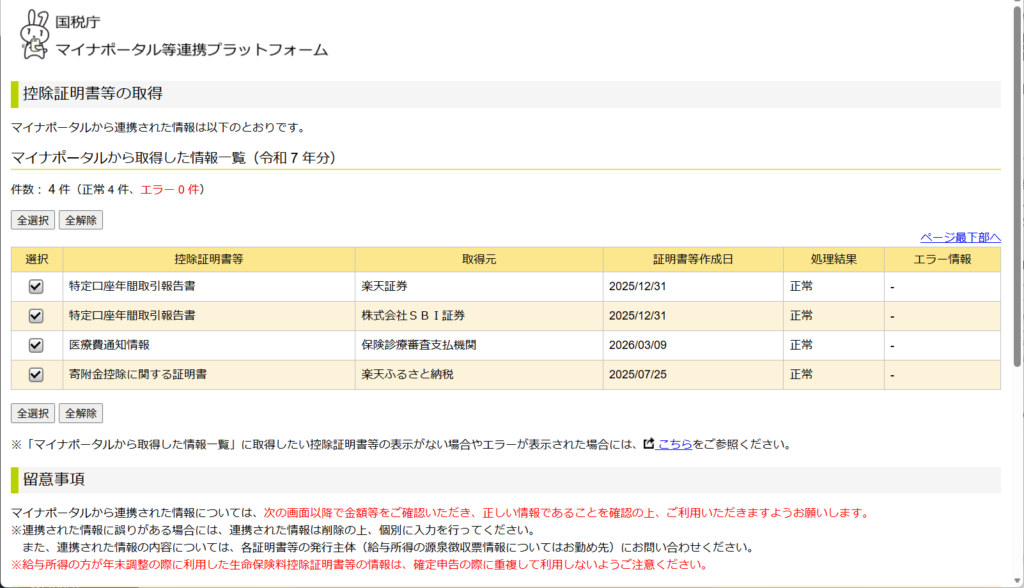Click the external link icon beside こちら

tap(649, 444)
